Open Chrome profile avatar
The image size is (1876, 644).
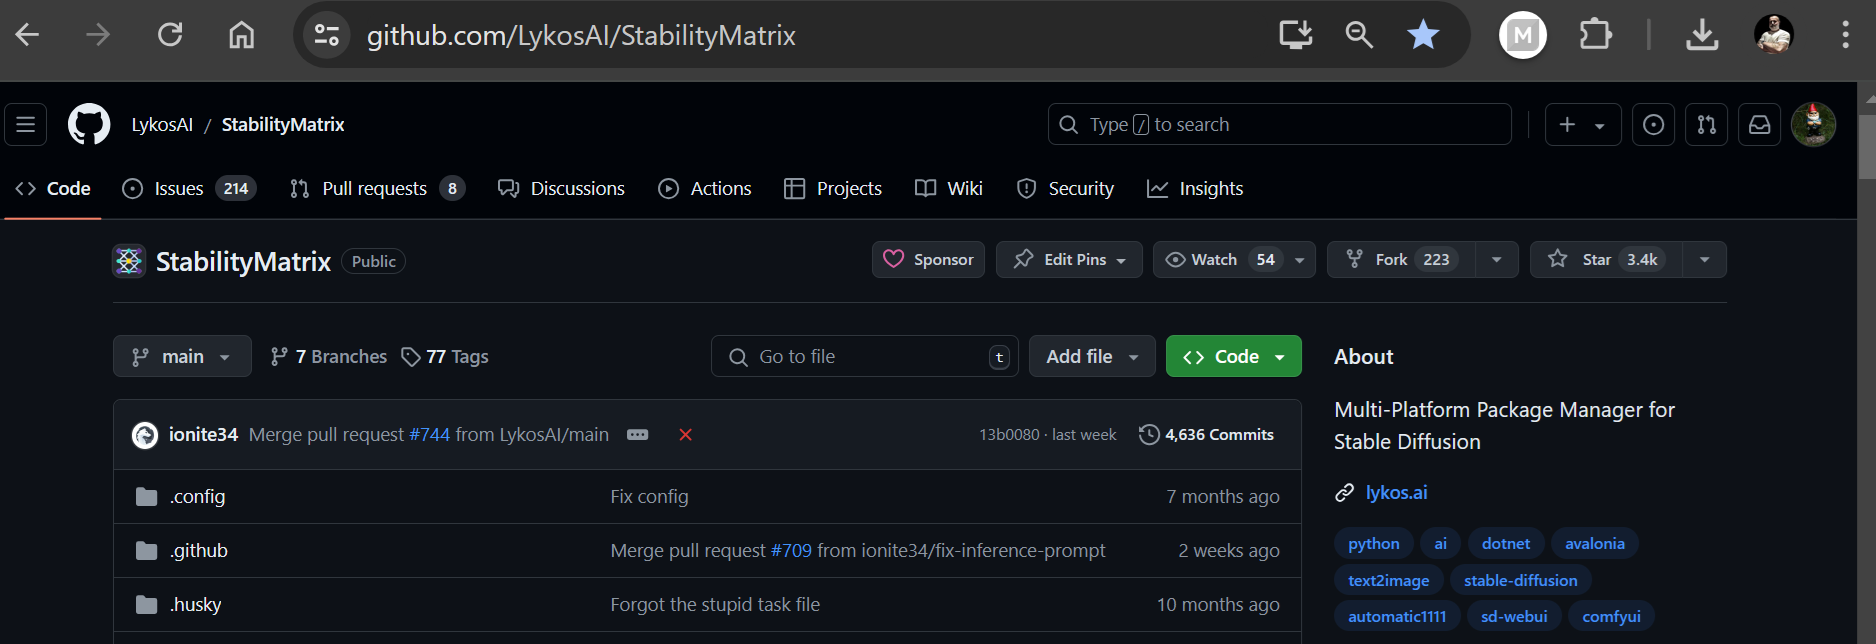(1774, 35)
